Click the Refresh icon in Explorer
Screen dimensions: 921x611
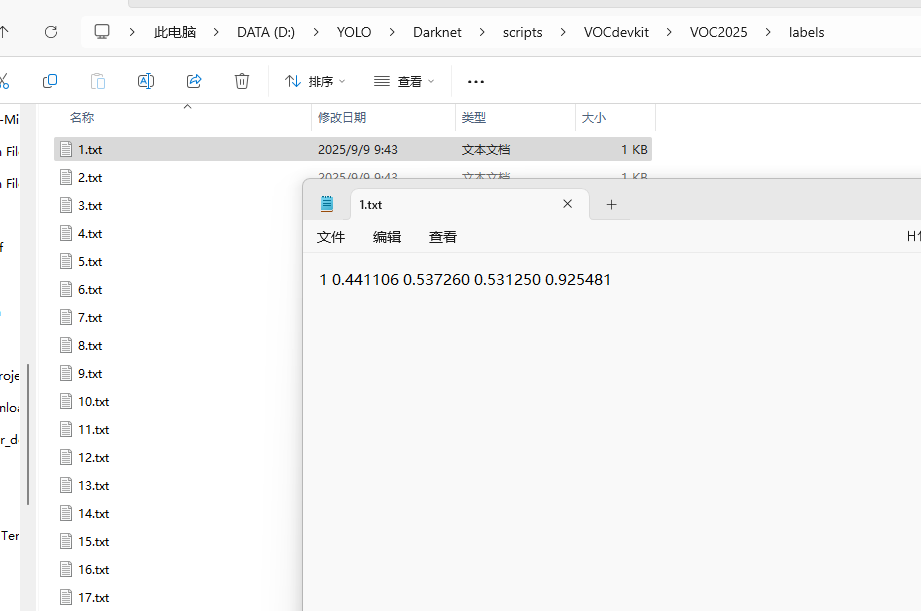[51, 32]
